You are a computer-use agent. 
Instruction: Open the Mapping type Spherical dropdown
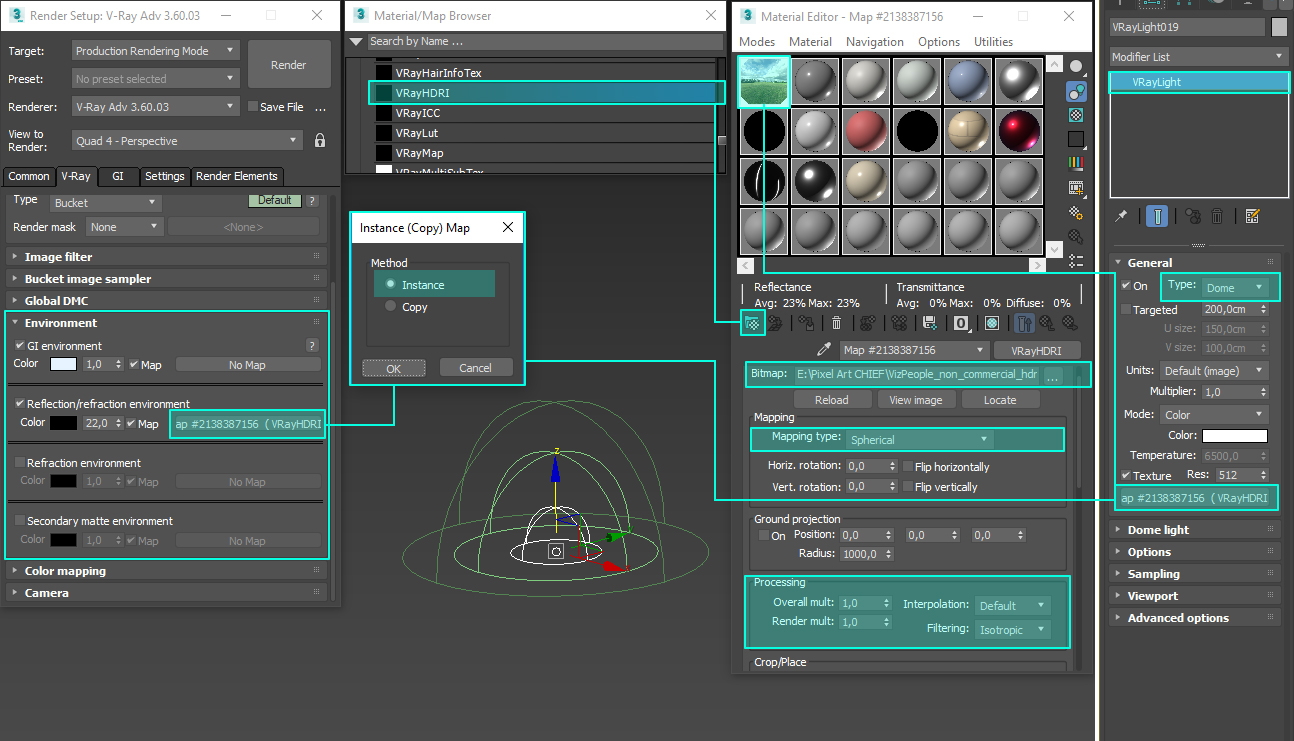920,439
